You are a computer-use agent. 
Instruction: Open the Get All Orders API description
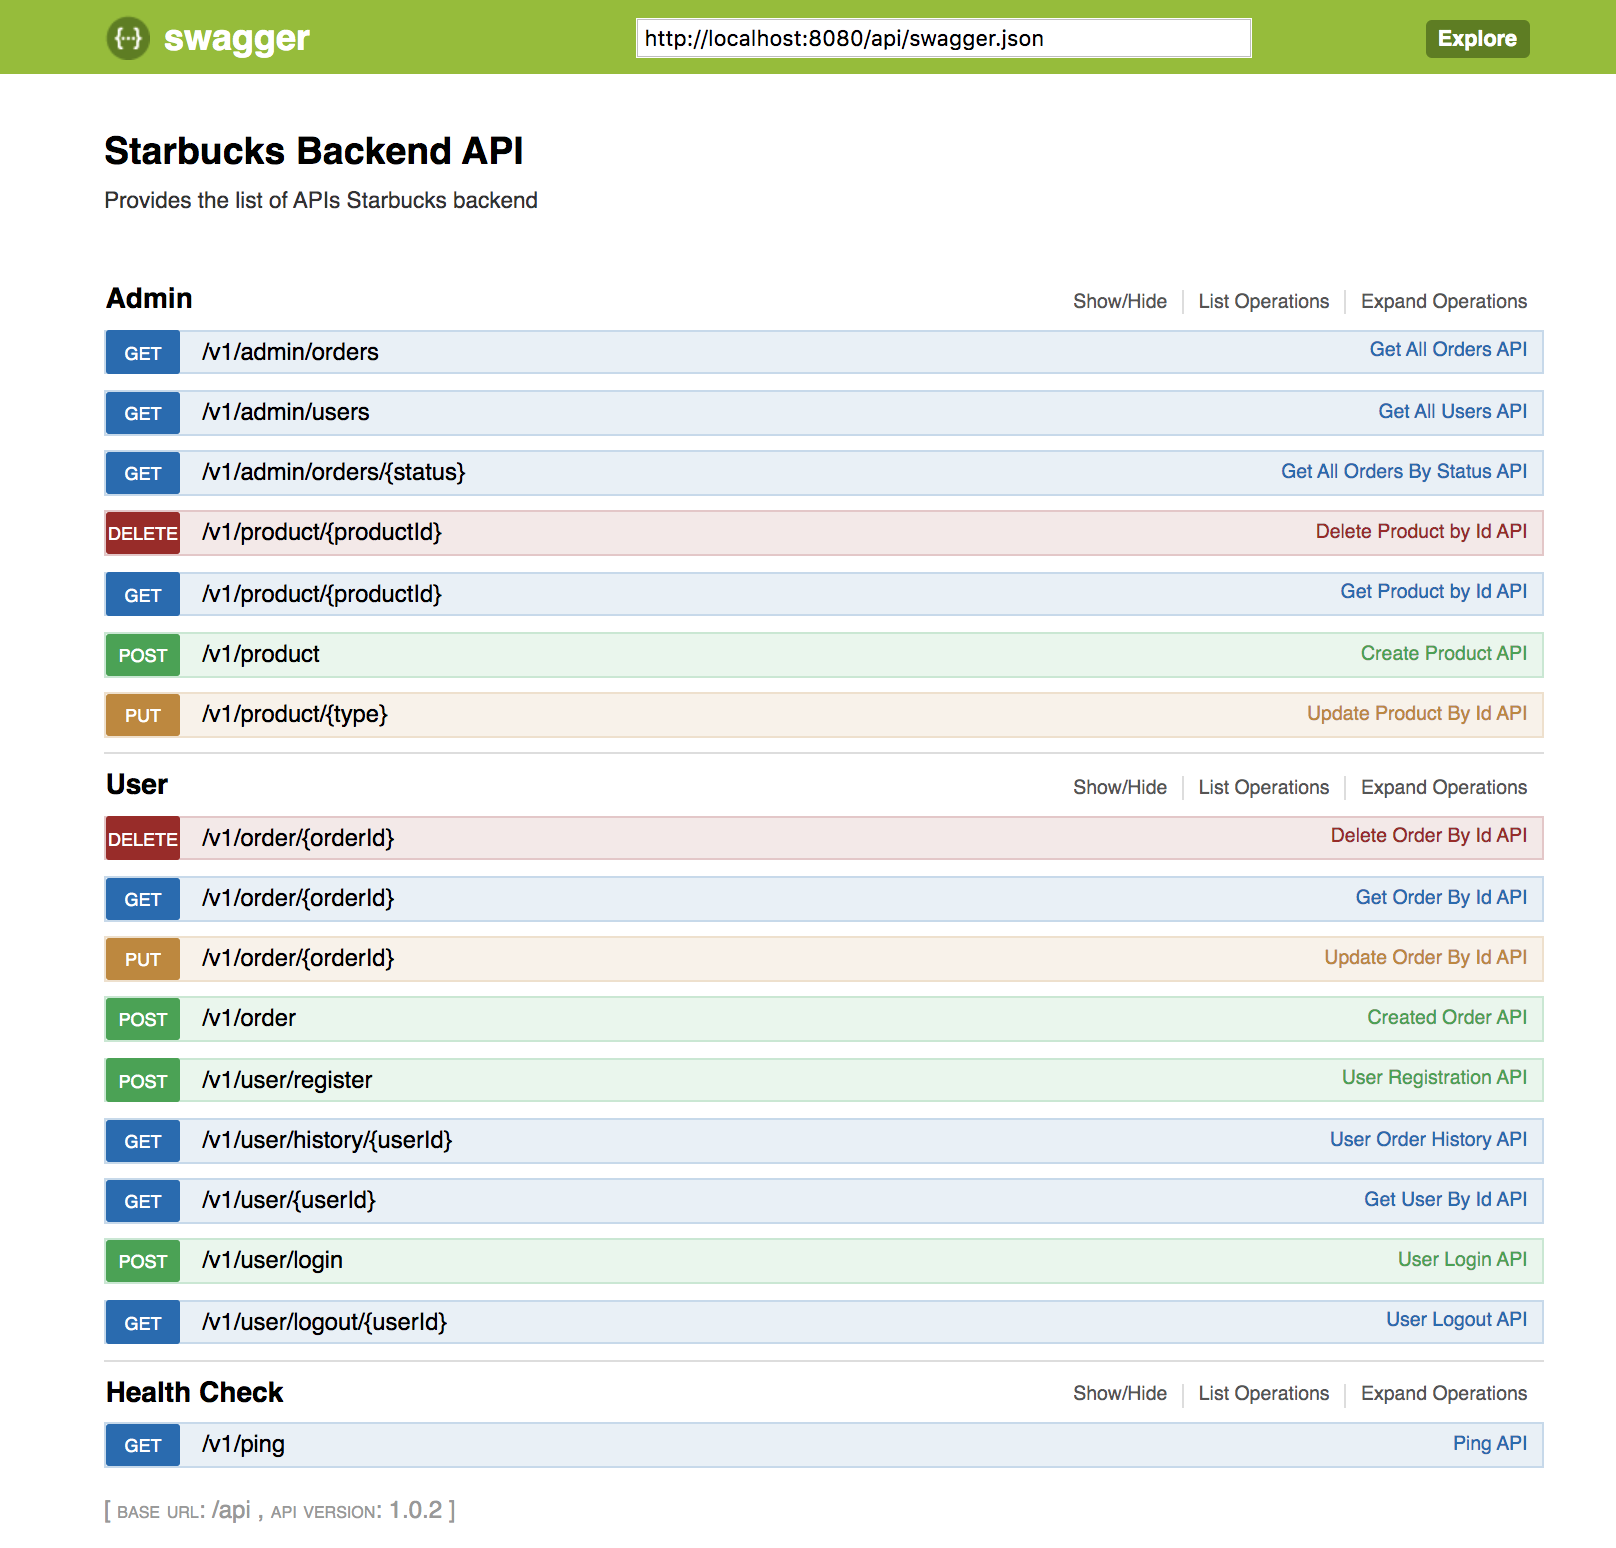1447,349
